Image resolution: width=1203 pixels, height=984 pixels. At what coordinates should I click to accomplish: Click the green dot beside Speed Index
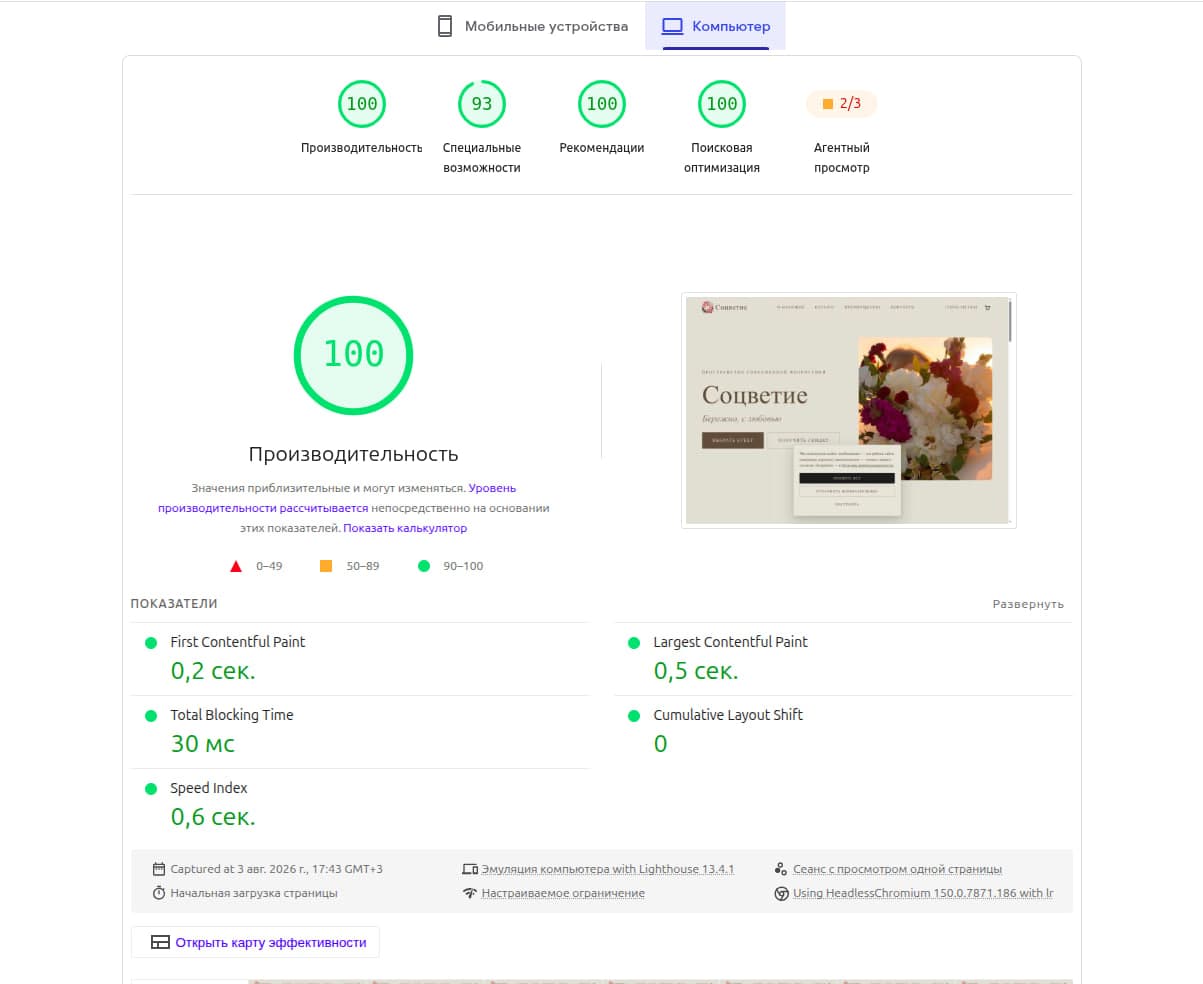[151, 789]
